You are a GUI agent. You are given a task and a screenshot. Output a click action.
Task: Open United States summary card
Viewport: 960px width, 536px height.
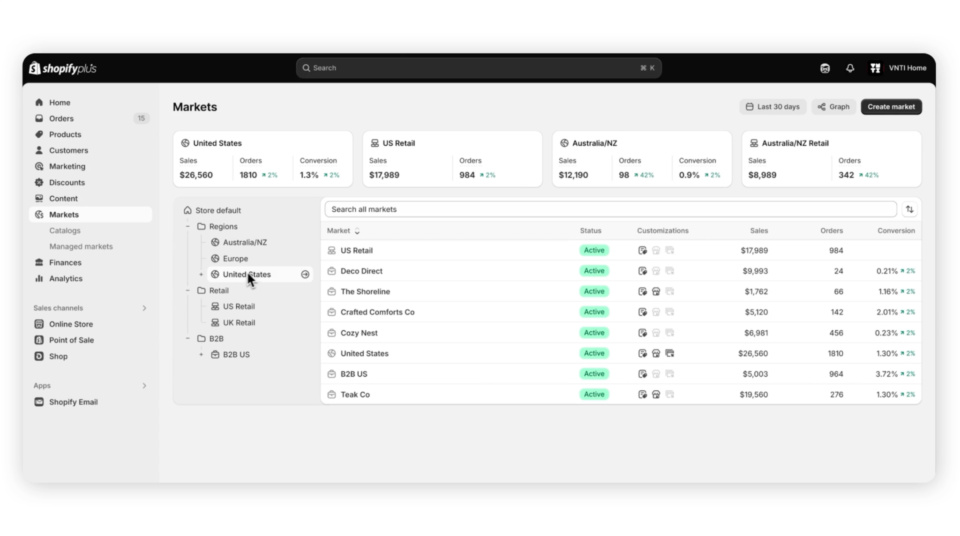coord(263,159)
